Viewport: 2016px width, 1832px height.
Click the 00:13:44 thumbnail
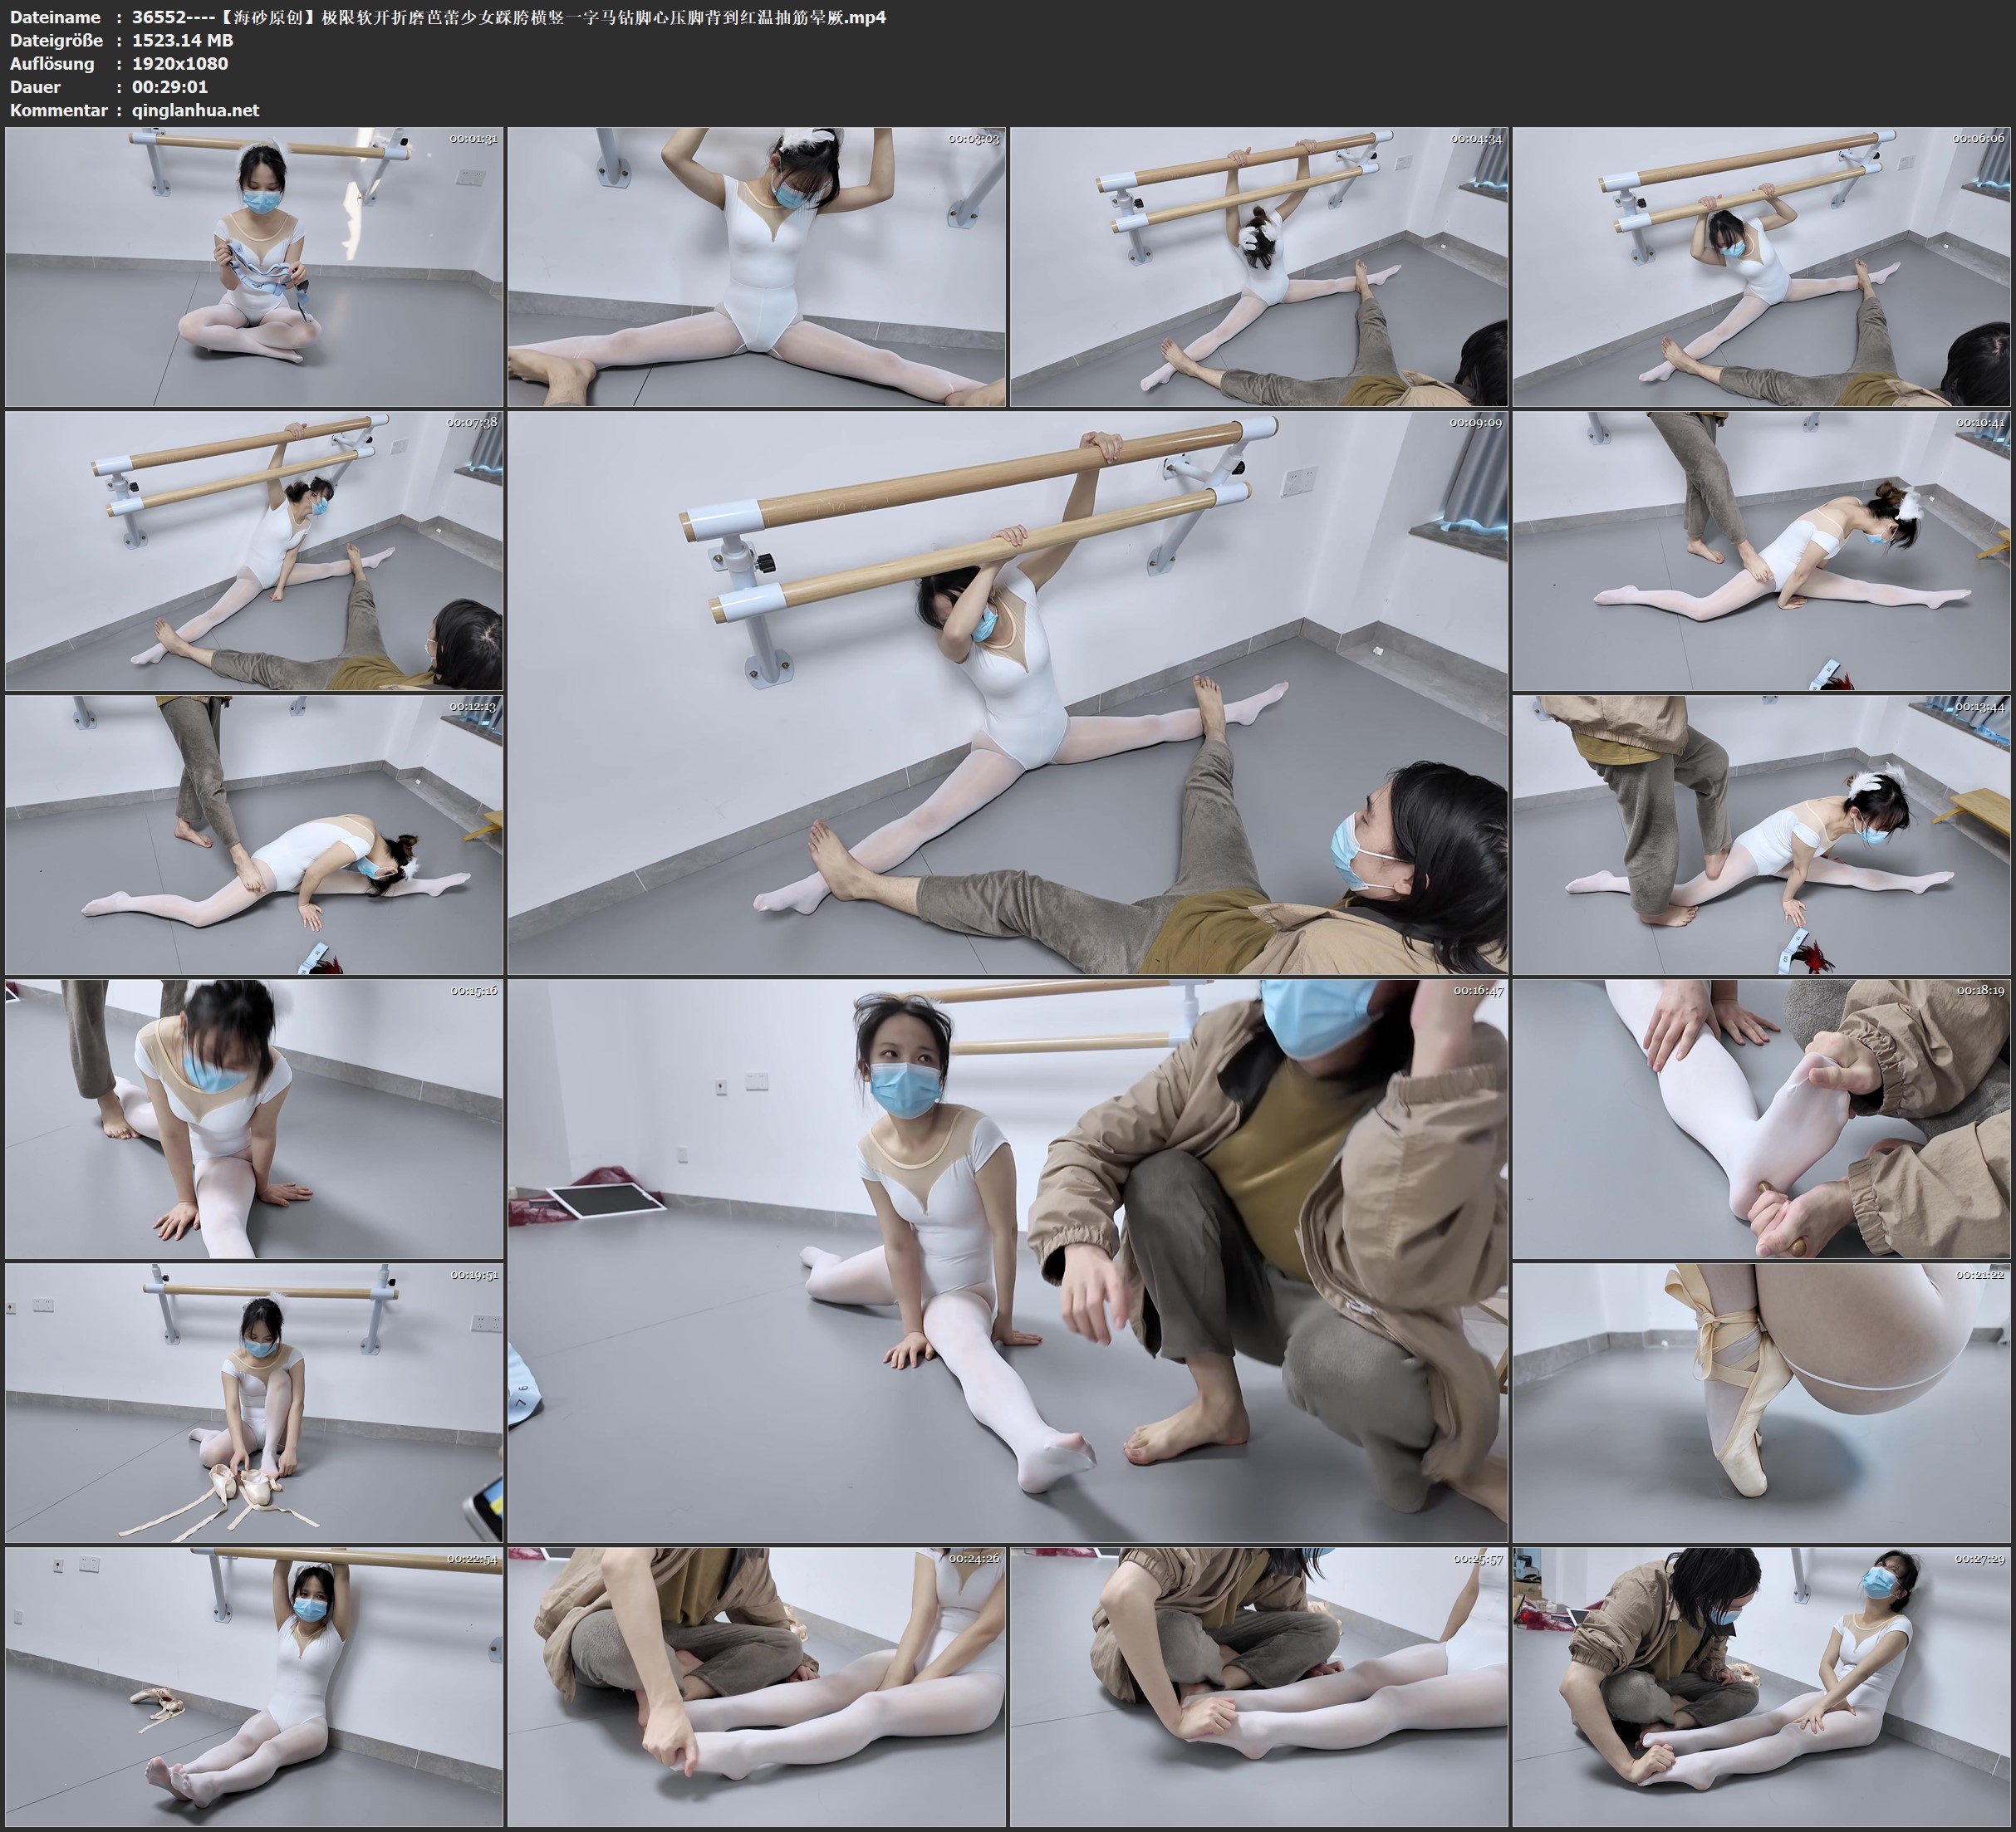coord(1762,835)
